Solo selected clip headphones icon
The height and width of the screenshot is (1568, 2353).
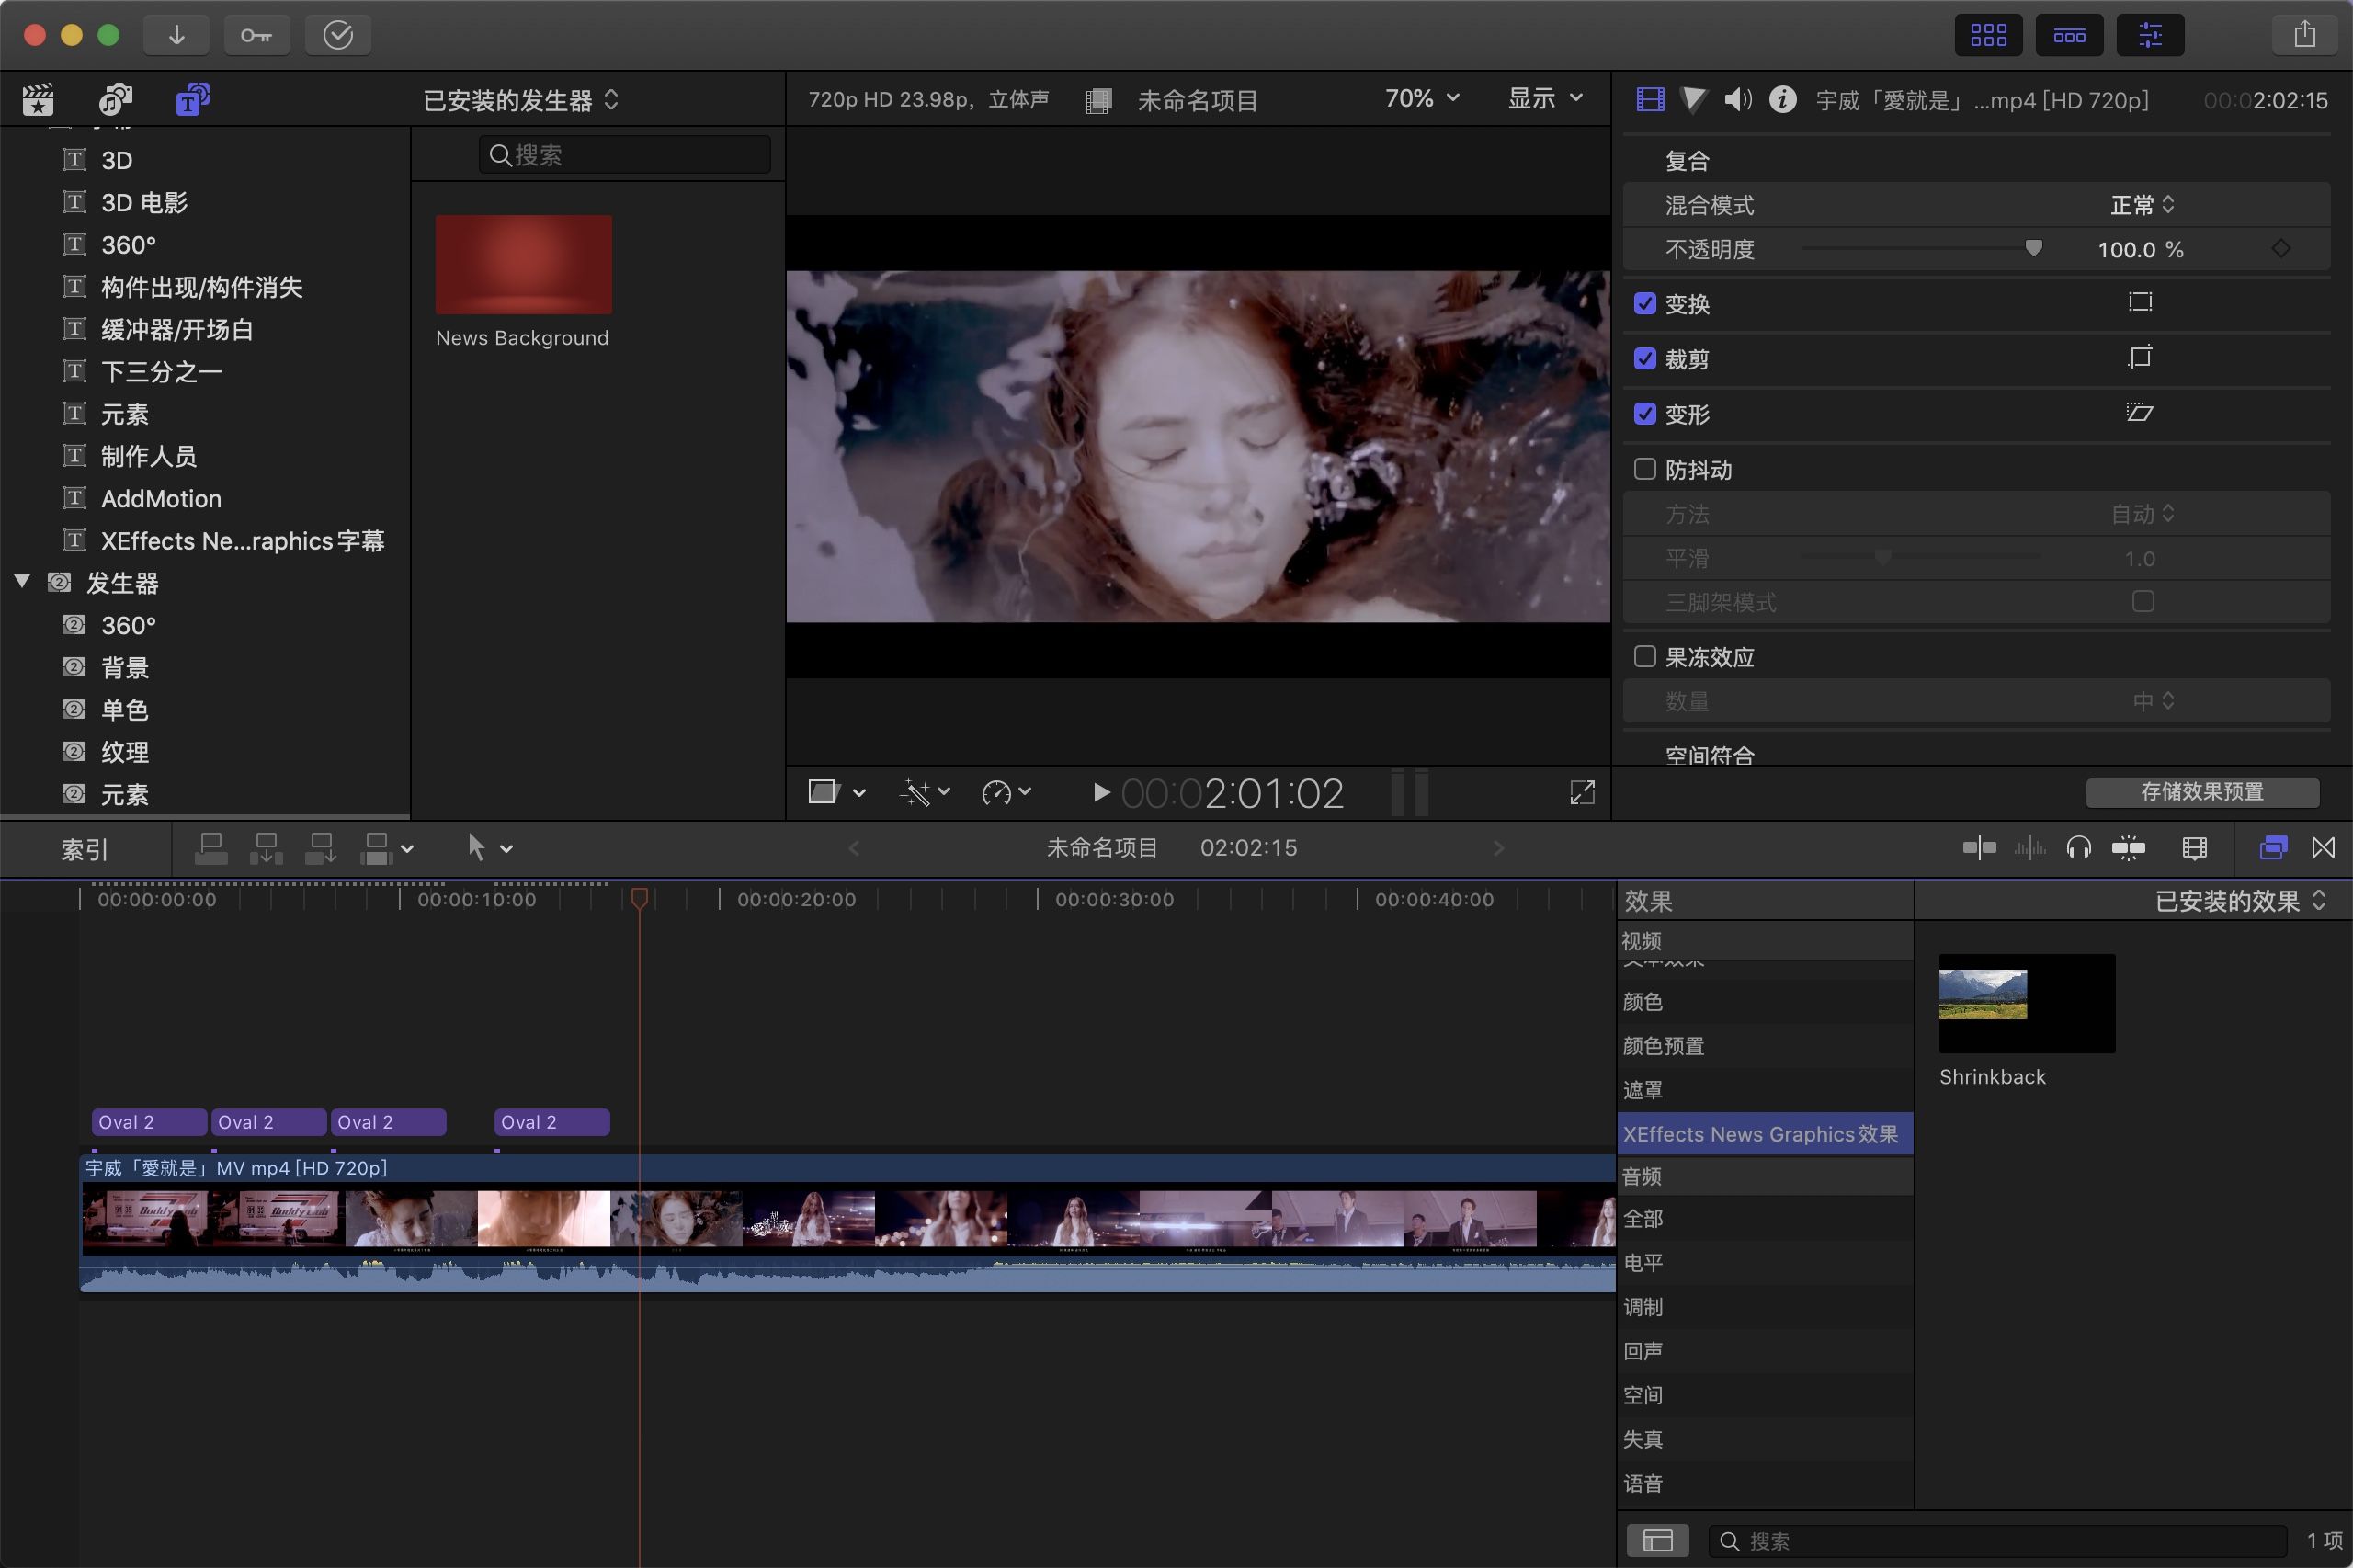(x=2079, y=848)
